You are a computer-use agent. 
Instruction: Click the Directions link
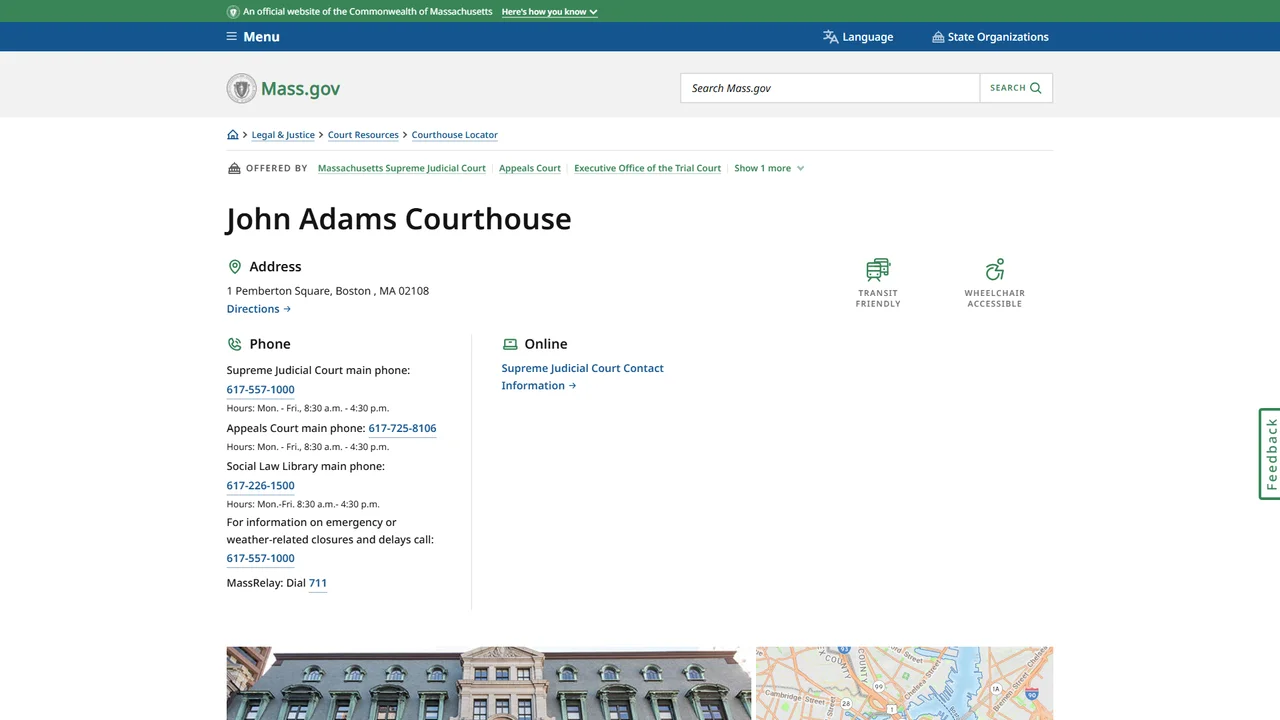click(x=259, y=309)
